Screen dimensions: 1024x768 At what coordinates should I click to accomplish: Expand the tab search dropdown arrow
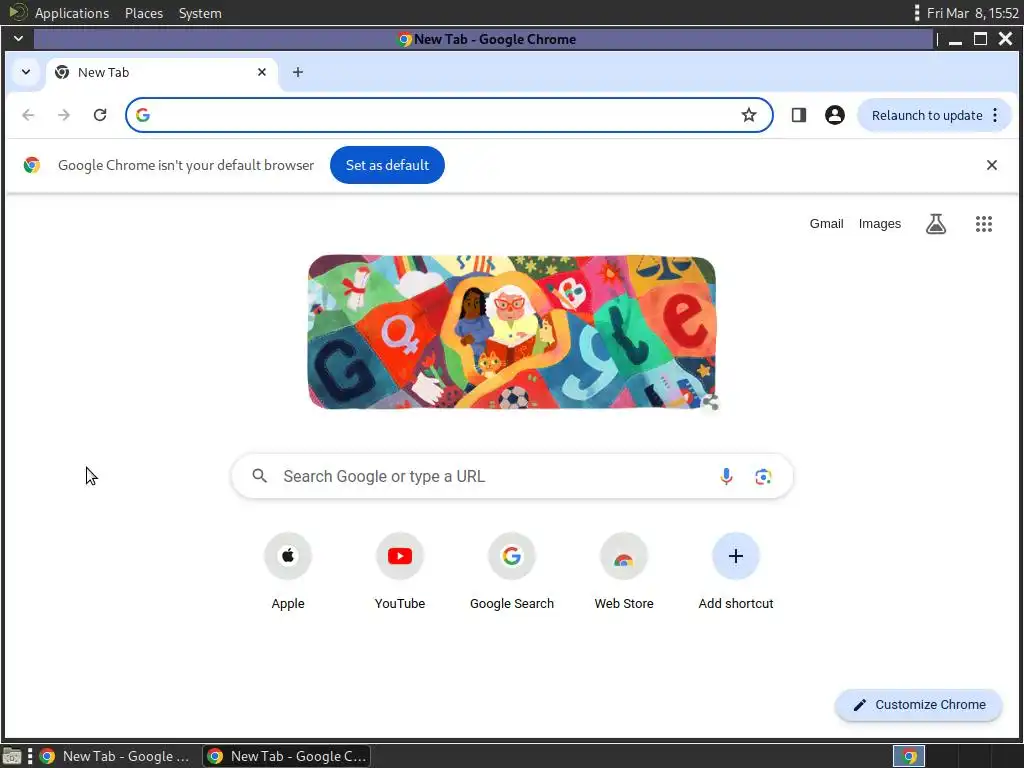click(x=25, y=72)
